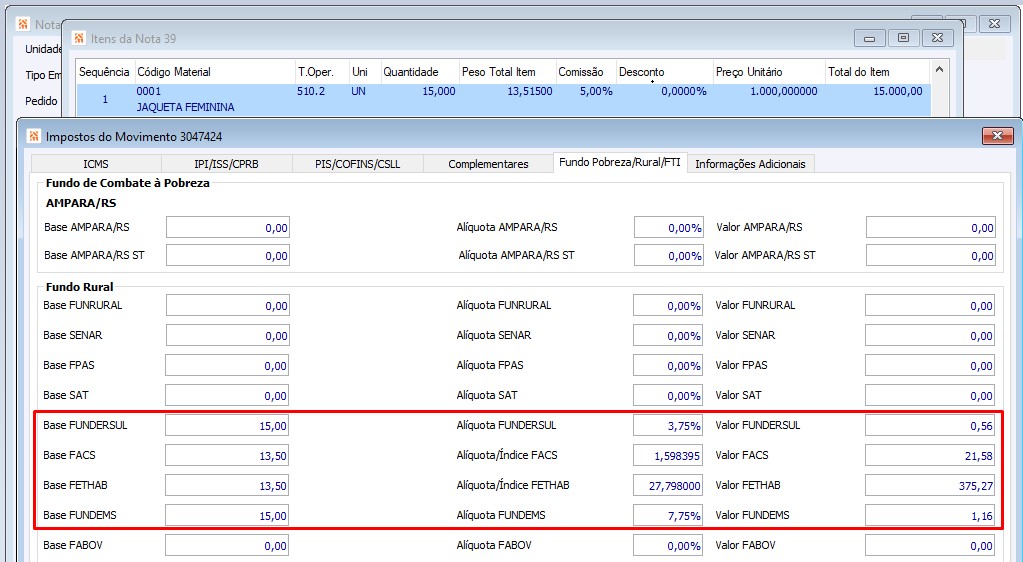Screen dimensions: 1023x562
Task: Go to the Complementares tab
Action: tap(488, 164)
